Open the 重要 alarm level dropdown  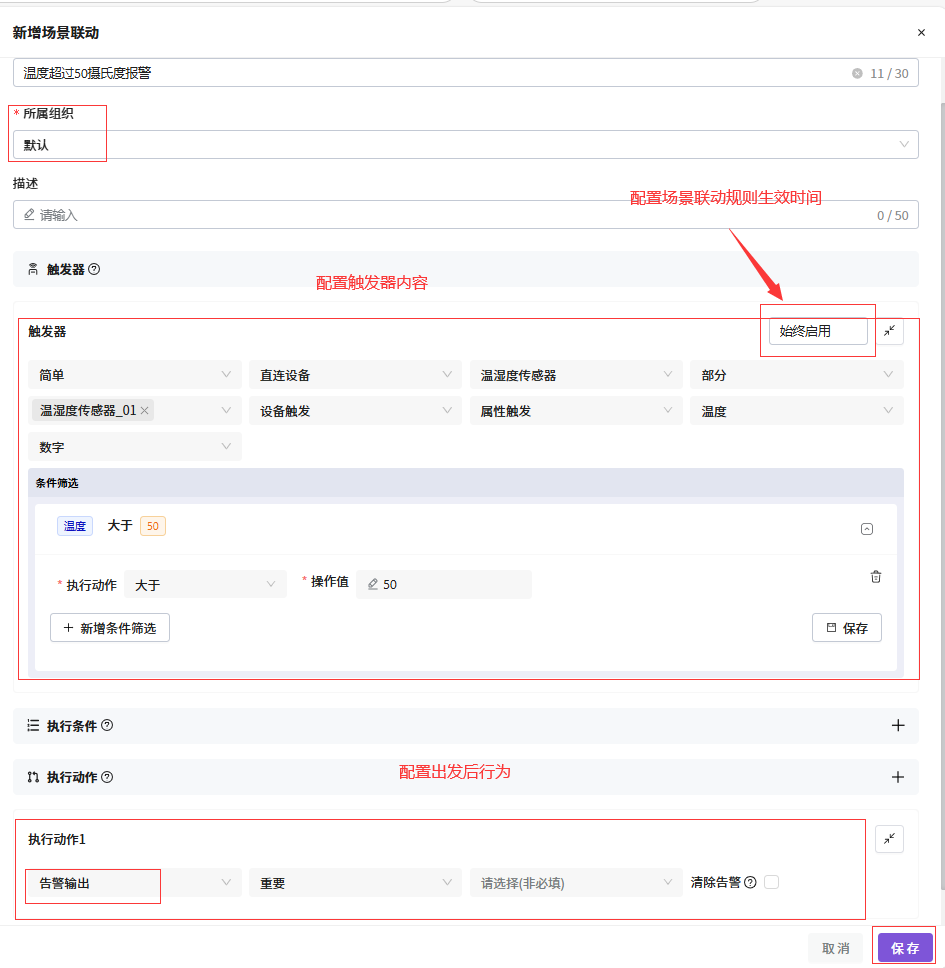point(355,883)
